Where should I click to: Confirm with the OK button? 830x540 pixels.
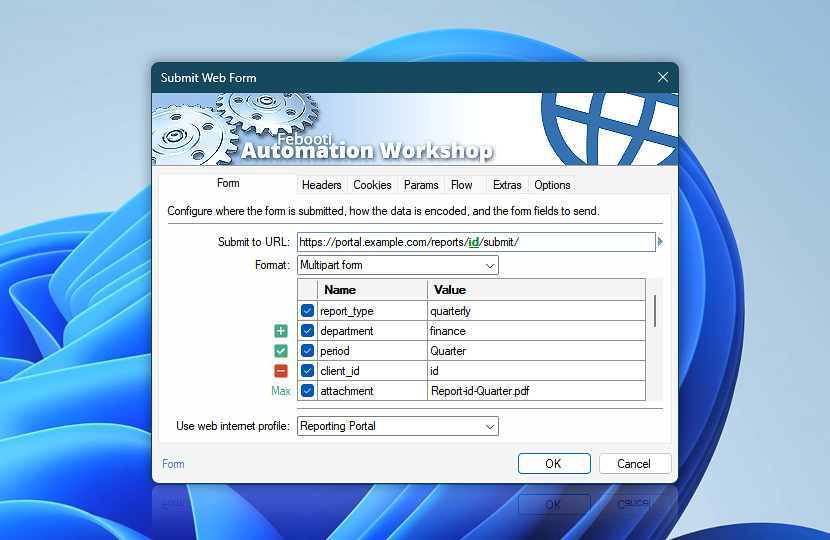click(554, 464)
